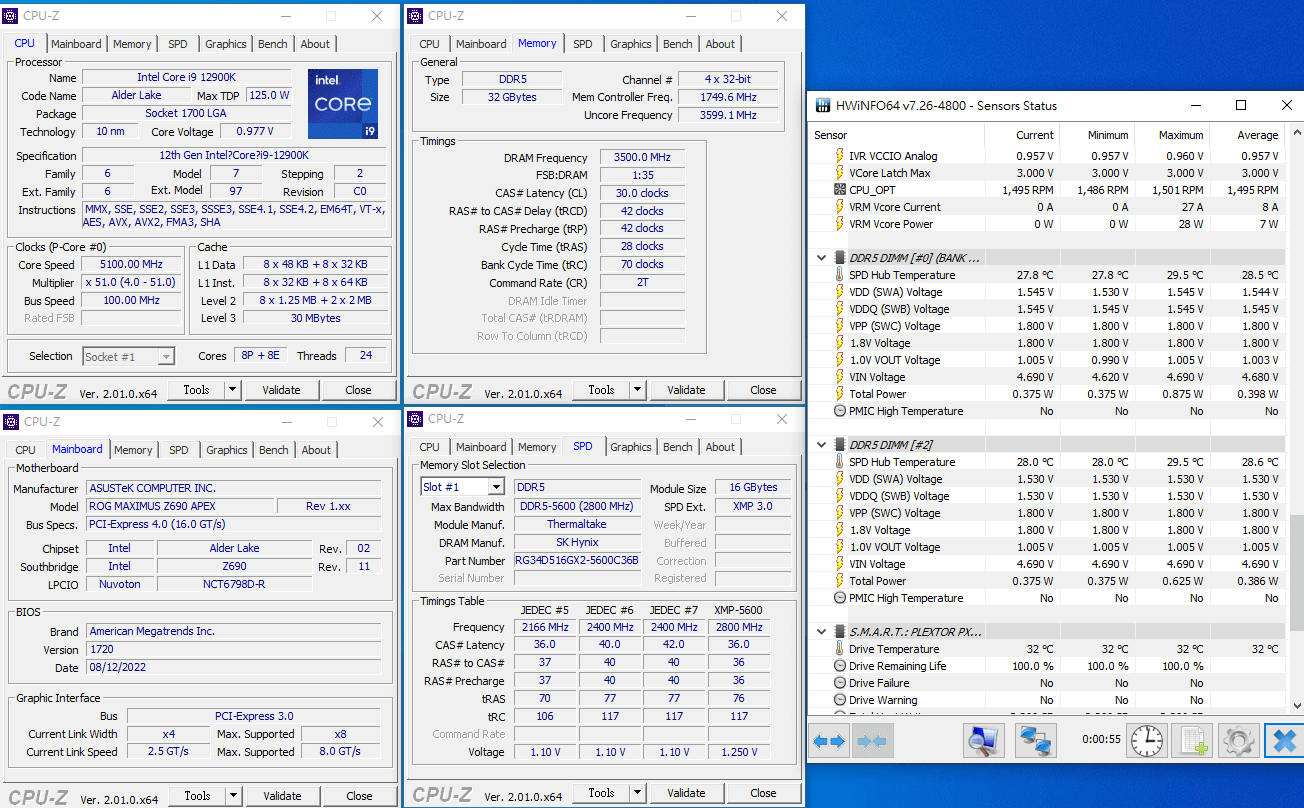Start logging via the sheet-plus icon in HWiNFO64

(1193, 741)
